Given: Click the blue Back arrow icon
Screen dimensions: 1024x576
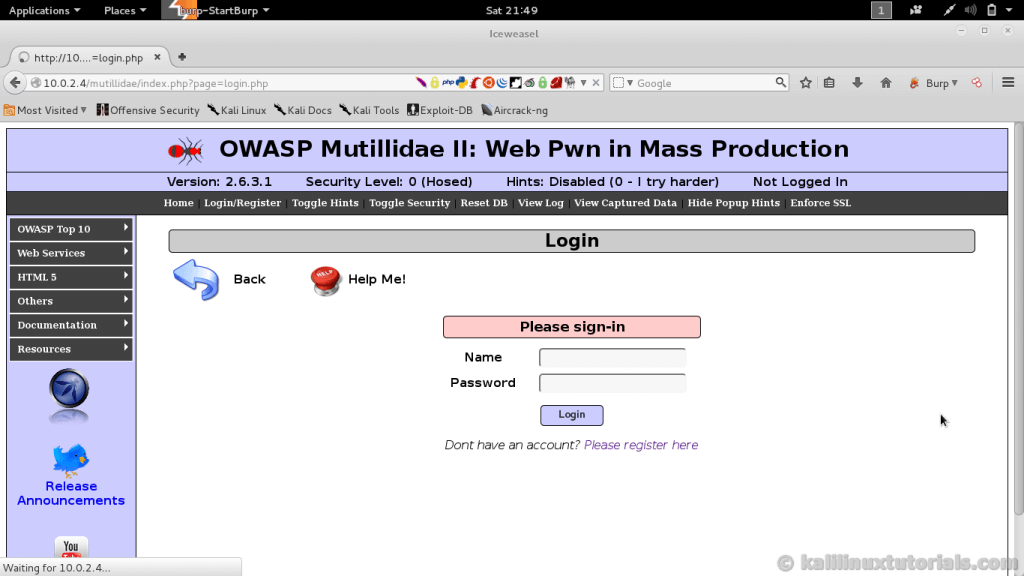Looking at the screenshot, I should [196, 280].
